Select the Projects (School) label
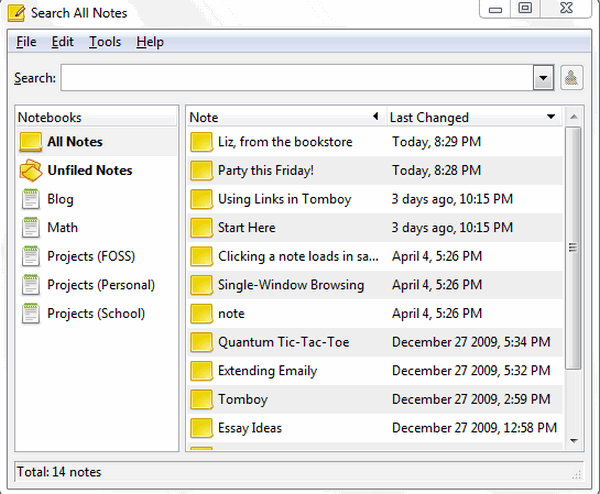 coord(96,313)
